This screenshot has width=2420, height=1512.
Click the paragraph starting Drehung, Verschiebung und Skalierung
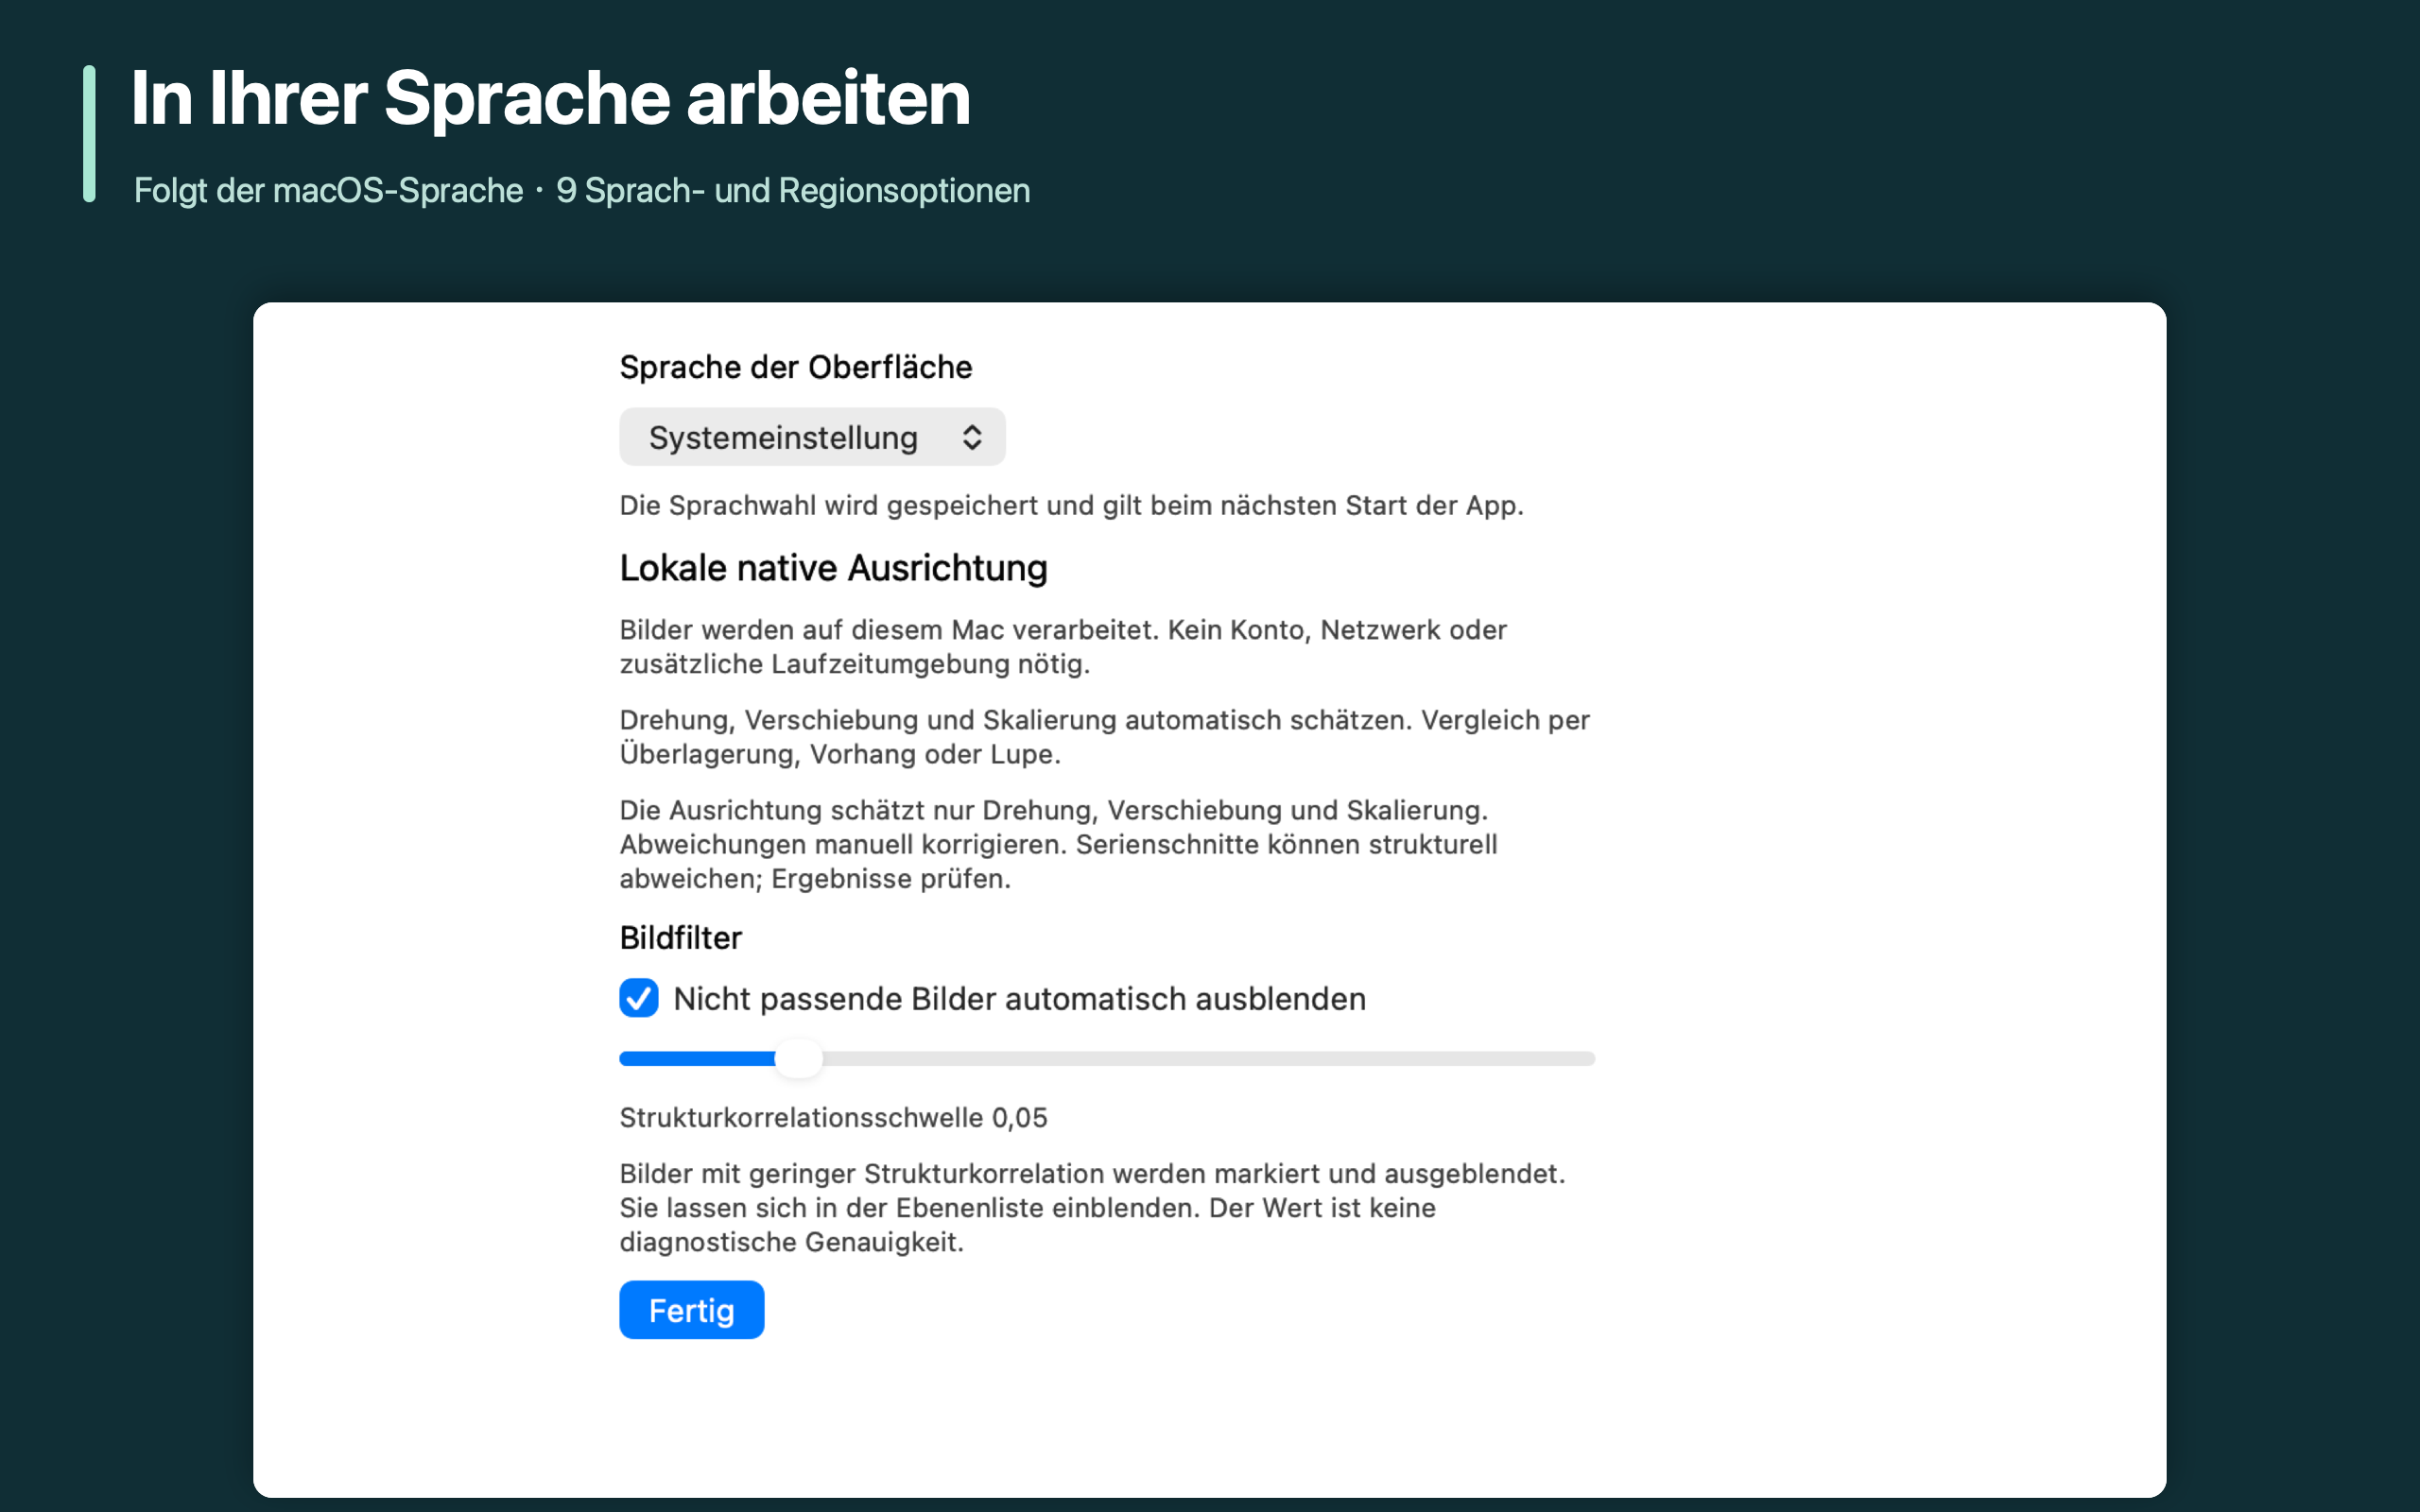(x=1105, y=737)
